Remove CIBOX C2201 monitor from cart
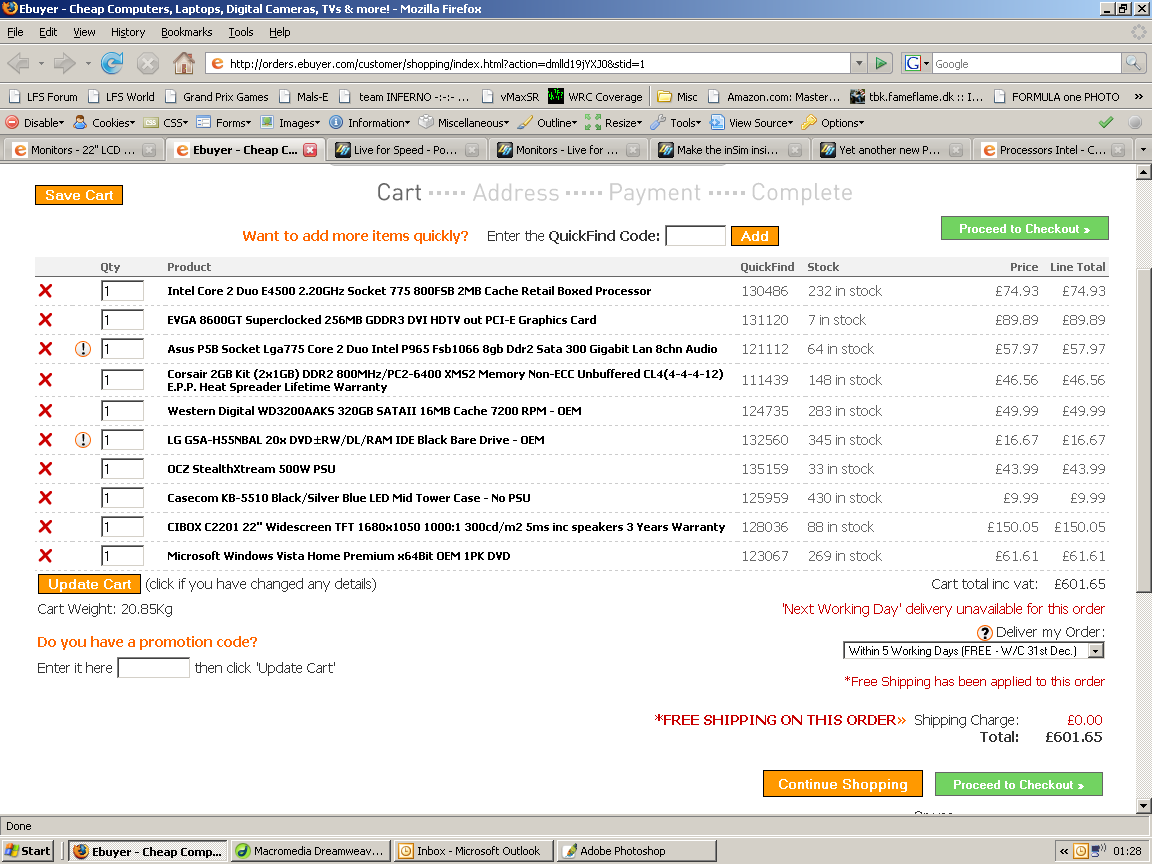 pos(46,527)
